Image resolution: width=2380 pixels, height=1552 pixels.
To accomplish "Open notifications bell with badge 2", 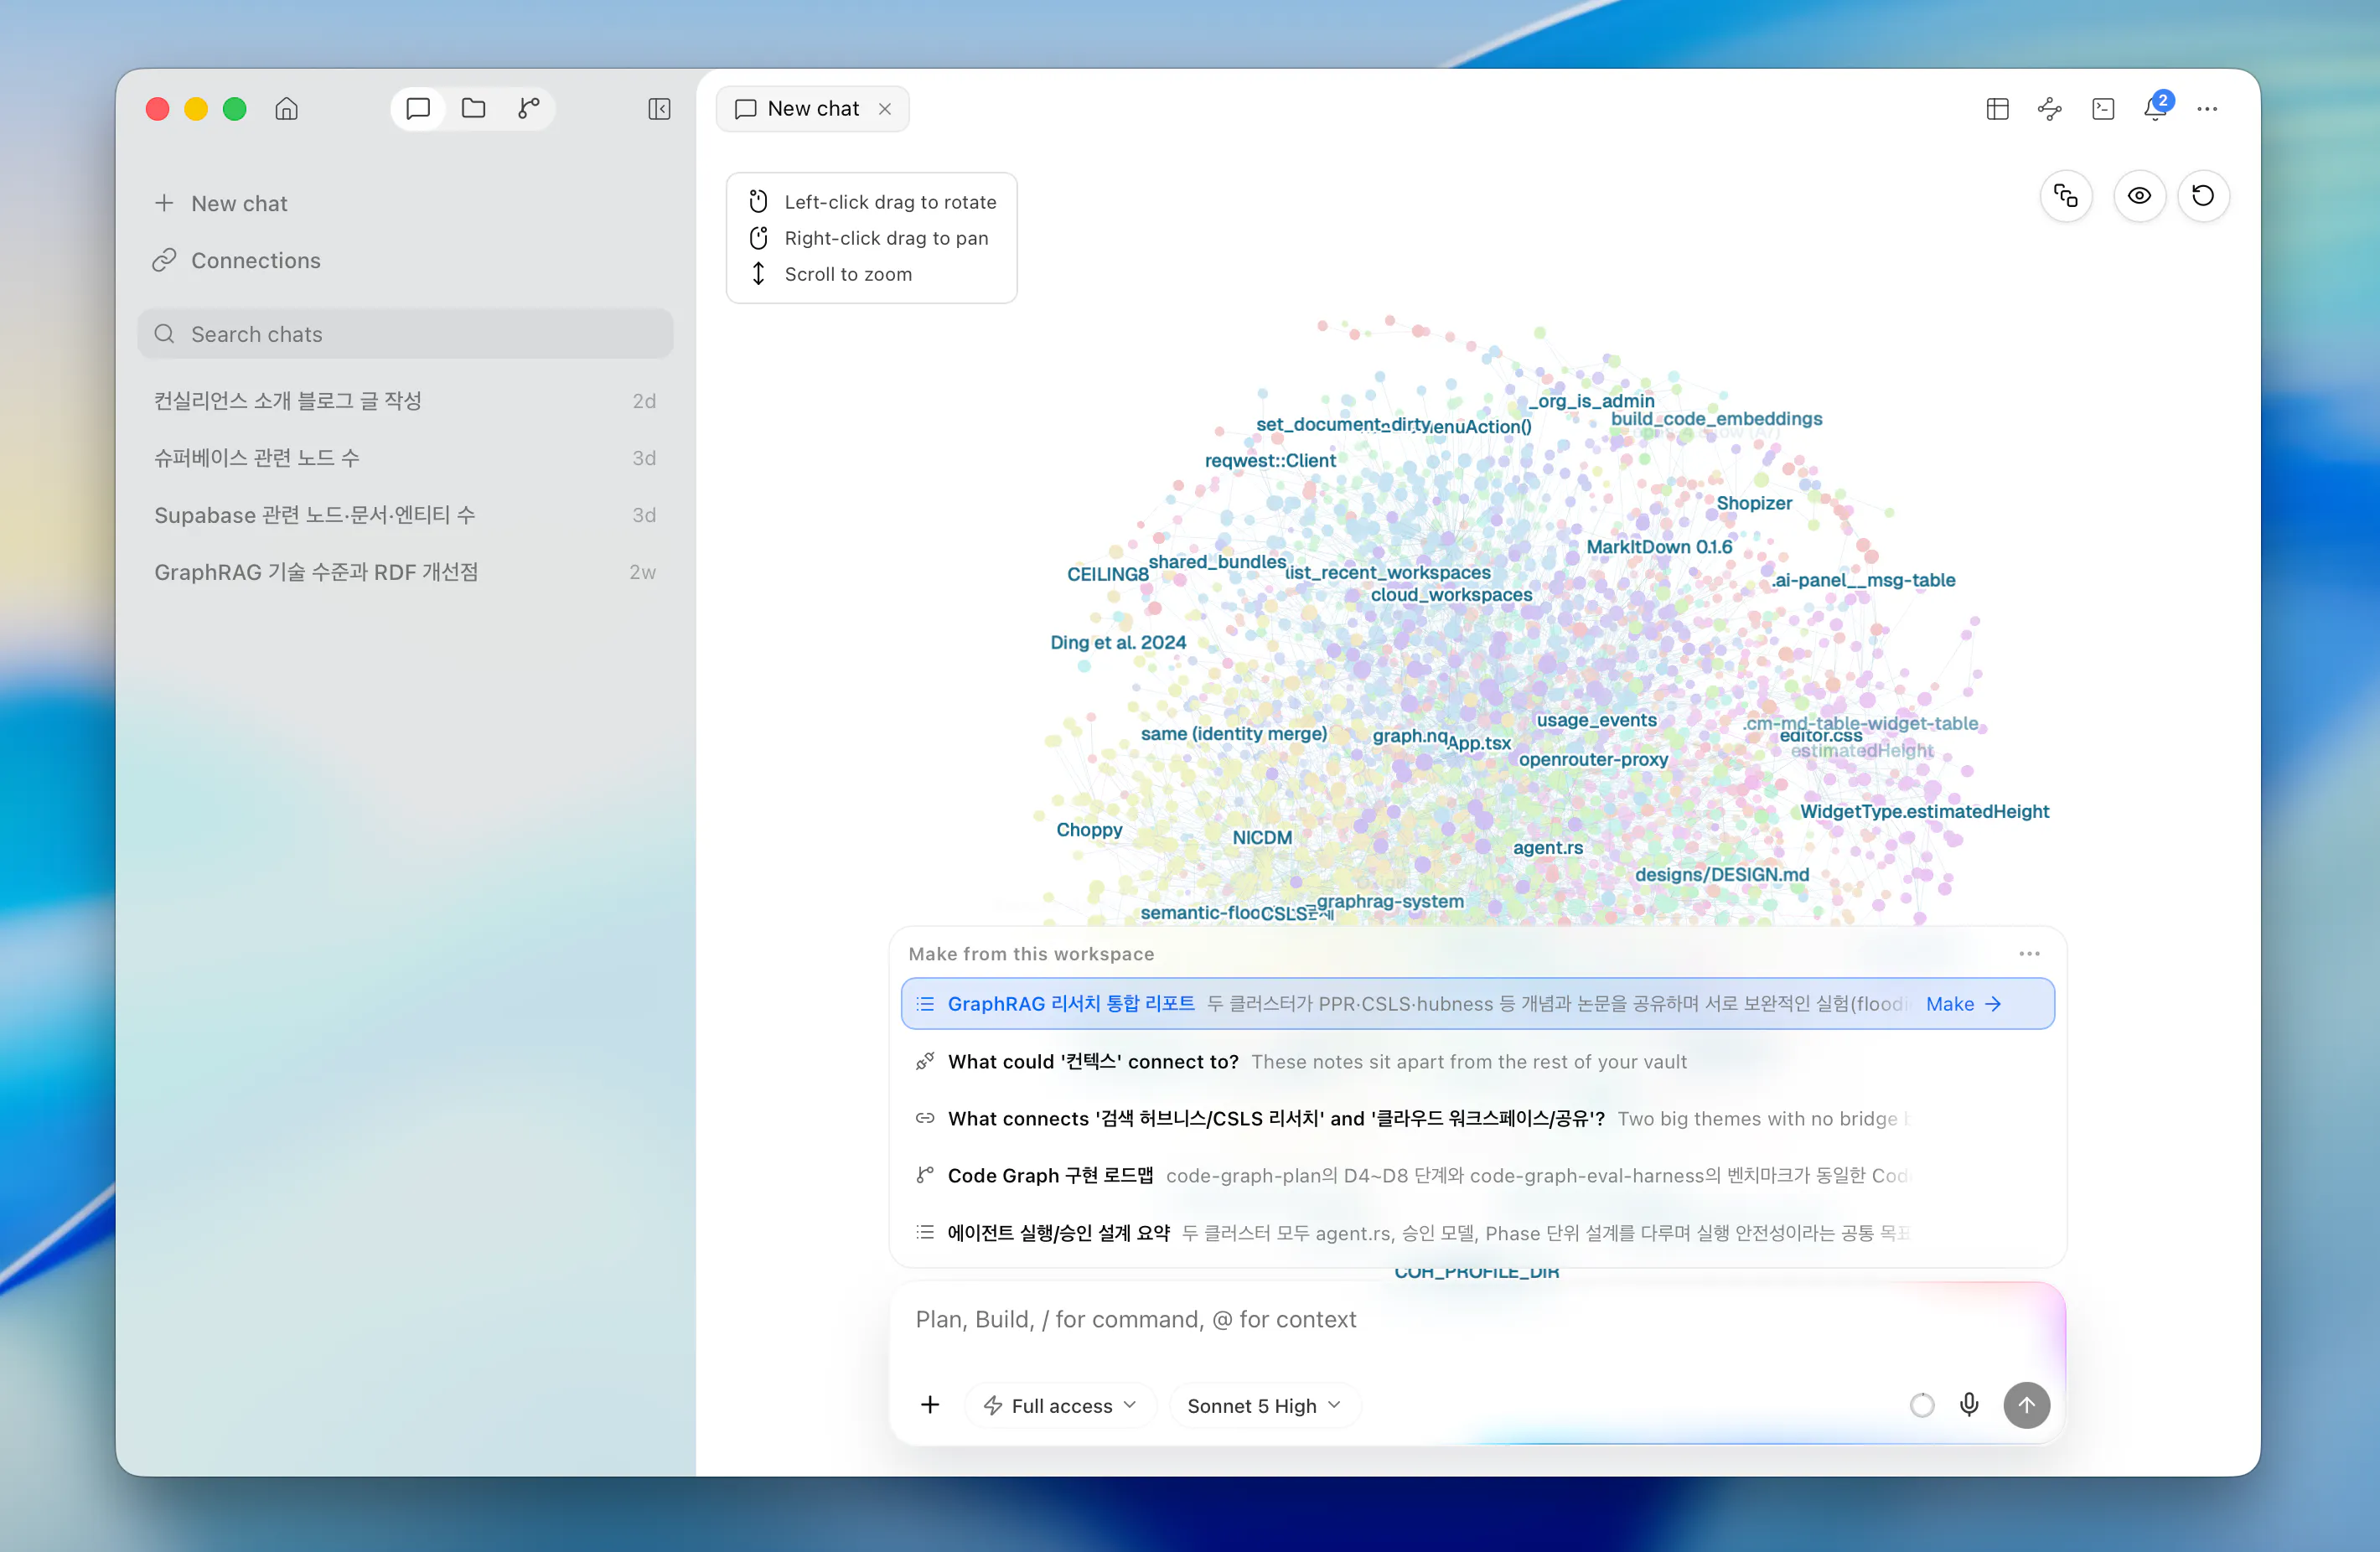I will coord(2156,108).
